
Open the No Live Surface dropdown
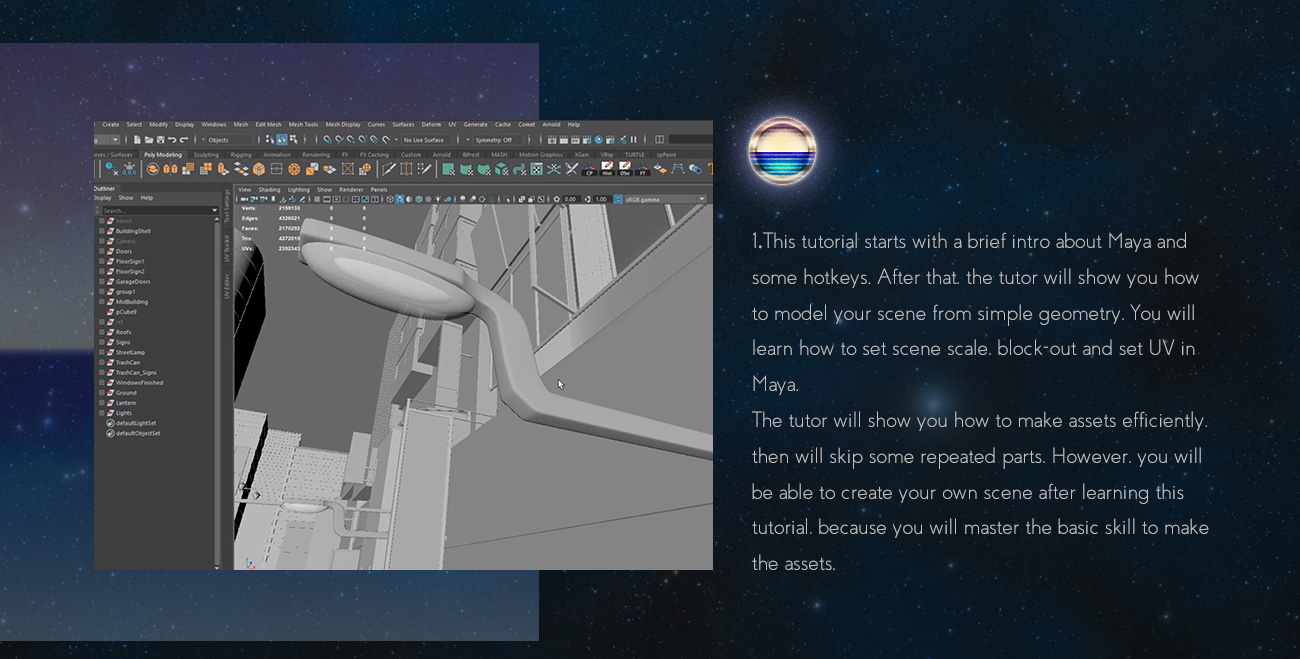pos(425,140)
